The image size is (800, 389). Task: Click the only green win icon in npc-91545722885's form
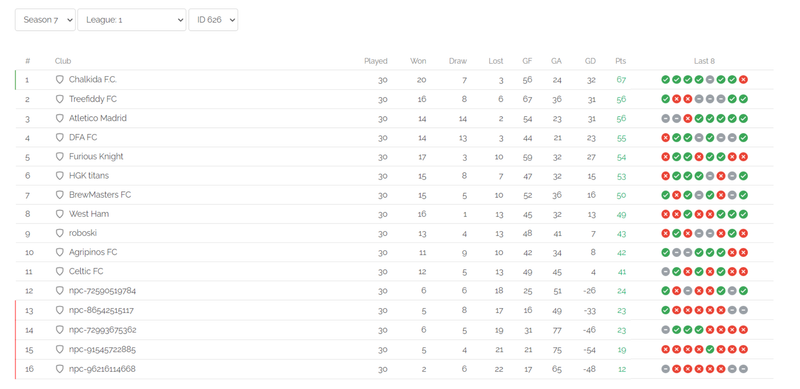pyautogui.click(x=710, y=350)
